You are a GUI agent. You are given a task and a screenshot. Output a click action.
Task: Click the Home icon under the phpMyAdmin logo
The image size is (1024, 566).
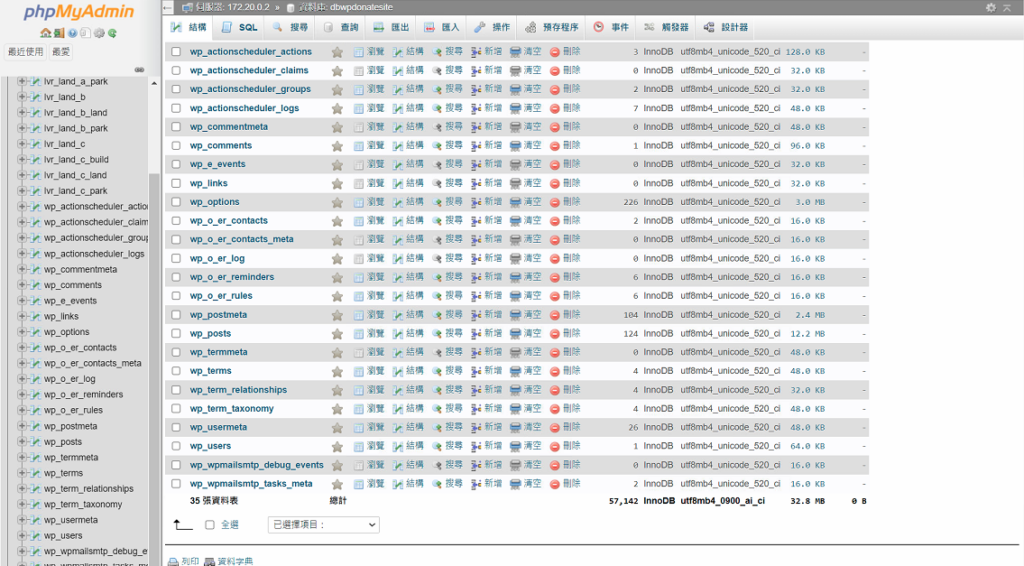46,33
